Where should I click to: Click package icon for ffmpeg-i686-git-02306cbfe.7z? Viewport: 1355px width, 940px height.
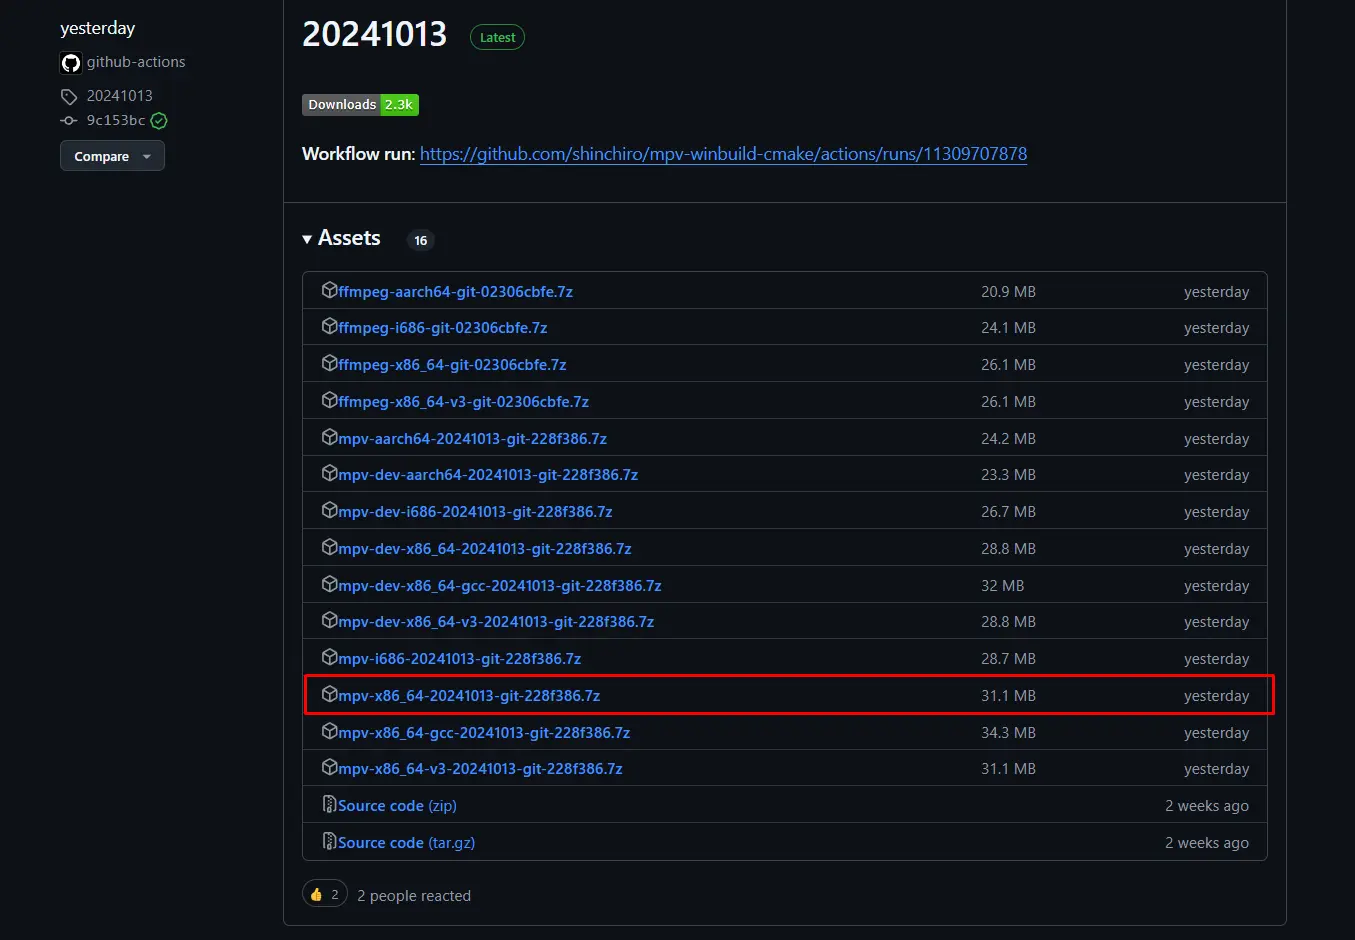(x=329, y=326)
